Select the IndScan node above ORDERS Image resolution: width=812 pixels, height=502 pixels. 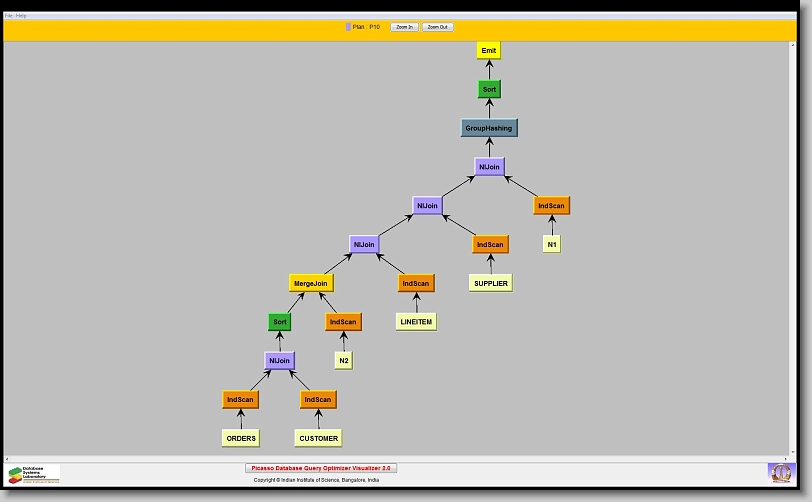tap(240, 399)
